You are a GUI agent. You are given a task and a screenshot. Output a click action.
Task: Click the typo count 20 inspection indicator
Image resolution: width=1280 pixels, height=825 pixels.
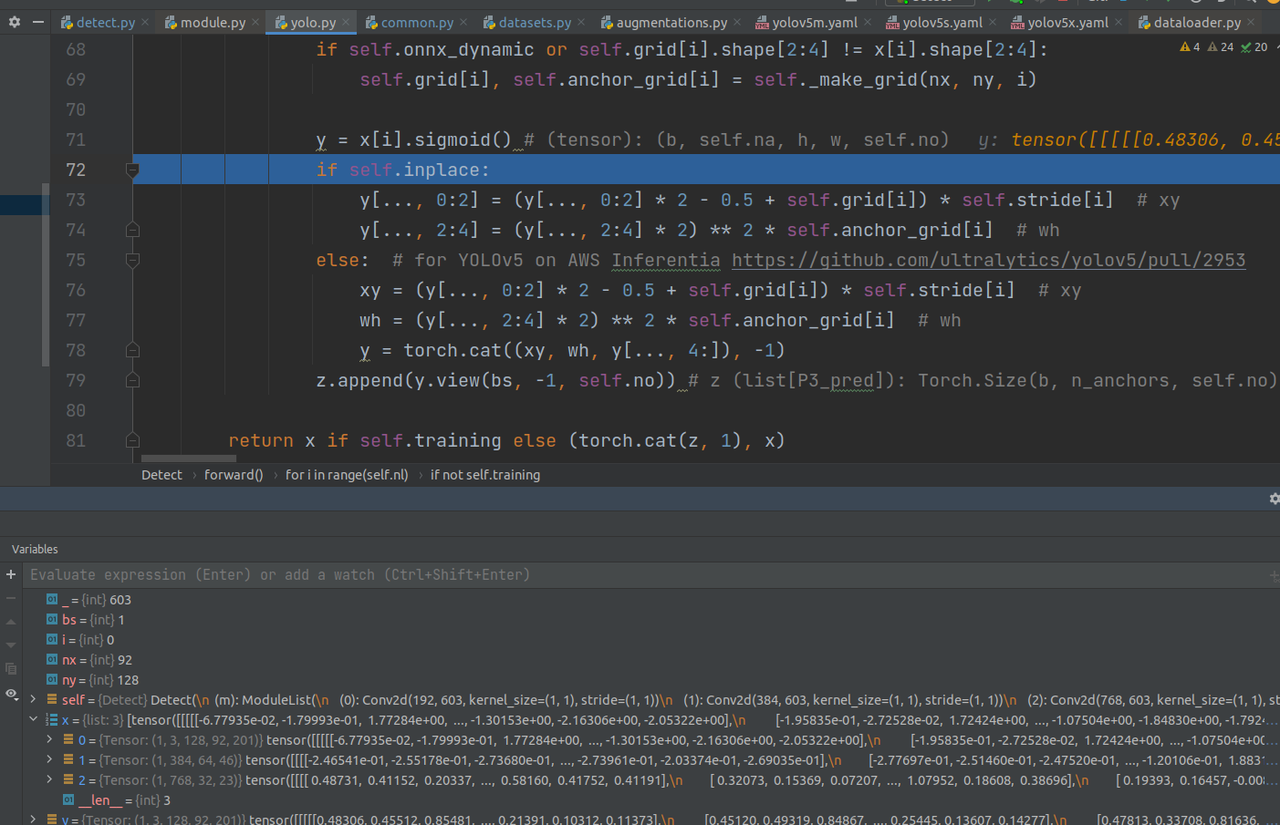pos(1254,47)
